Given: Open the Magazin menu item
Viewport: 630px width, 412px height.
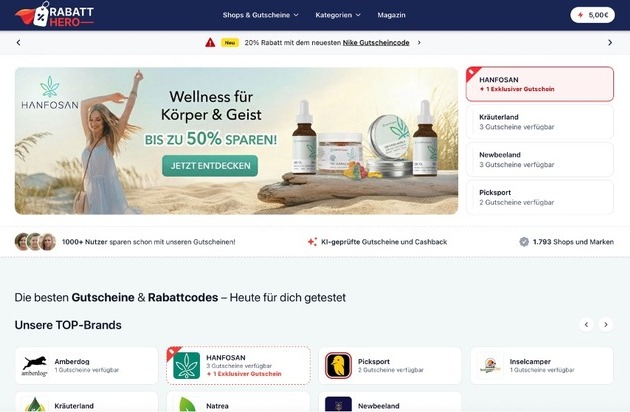Looking at the screenshot, I should 391,15.
